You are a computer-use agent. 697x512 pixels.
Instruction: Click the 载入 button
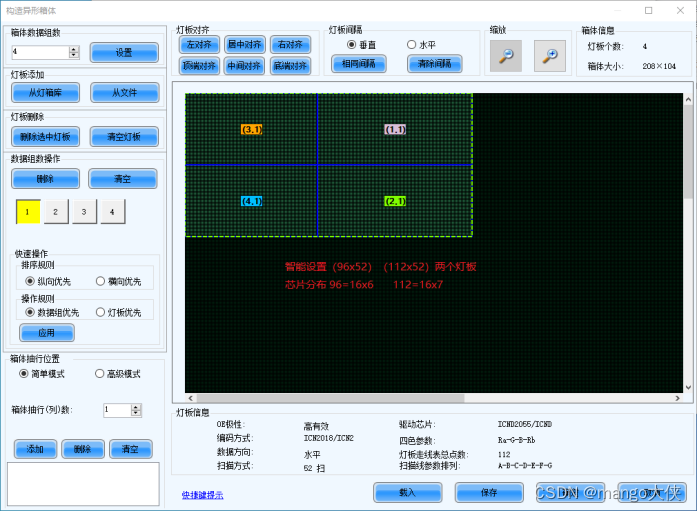point(408,492)
